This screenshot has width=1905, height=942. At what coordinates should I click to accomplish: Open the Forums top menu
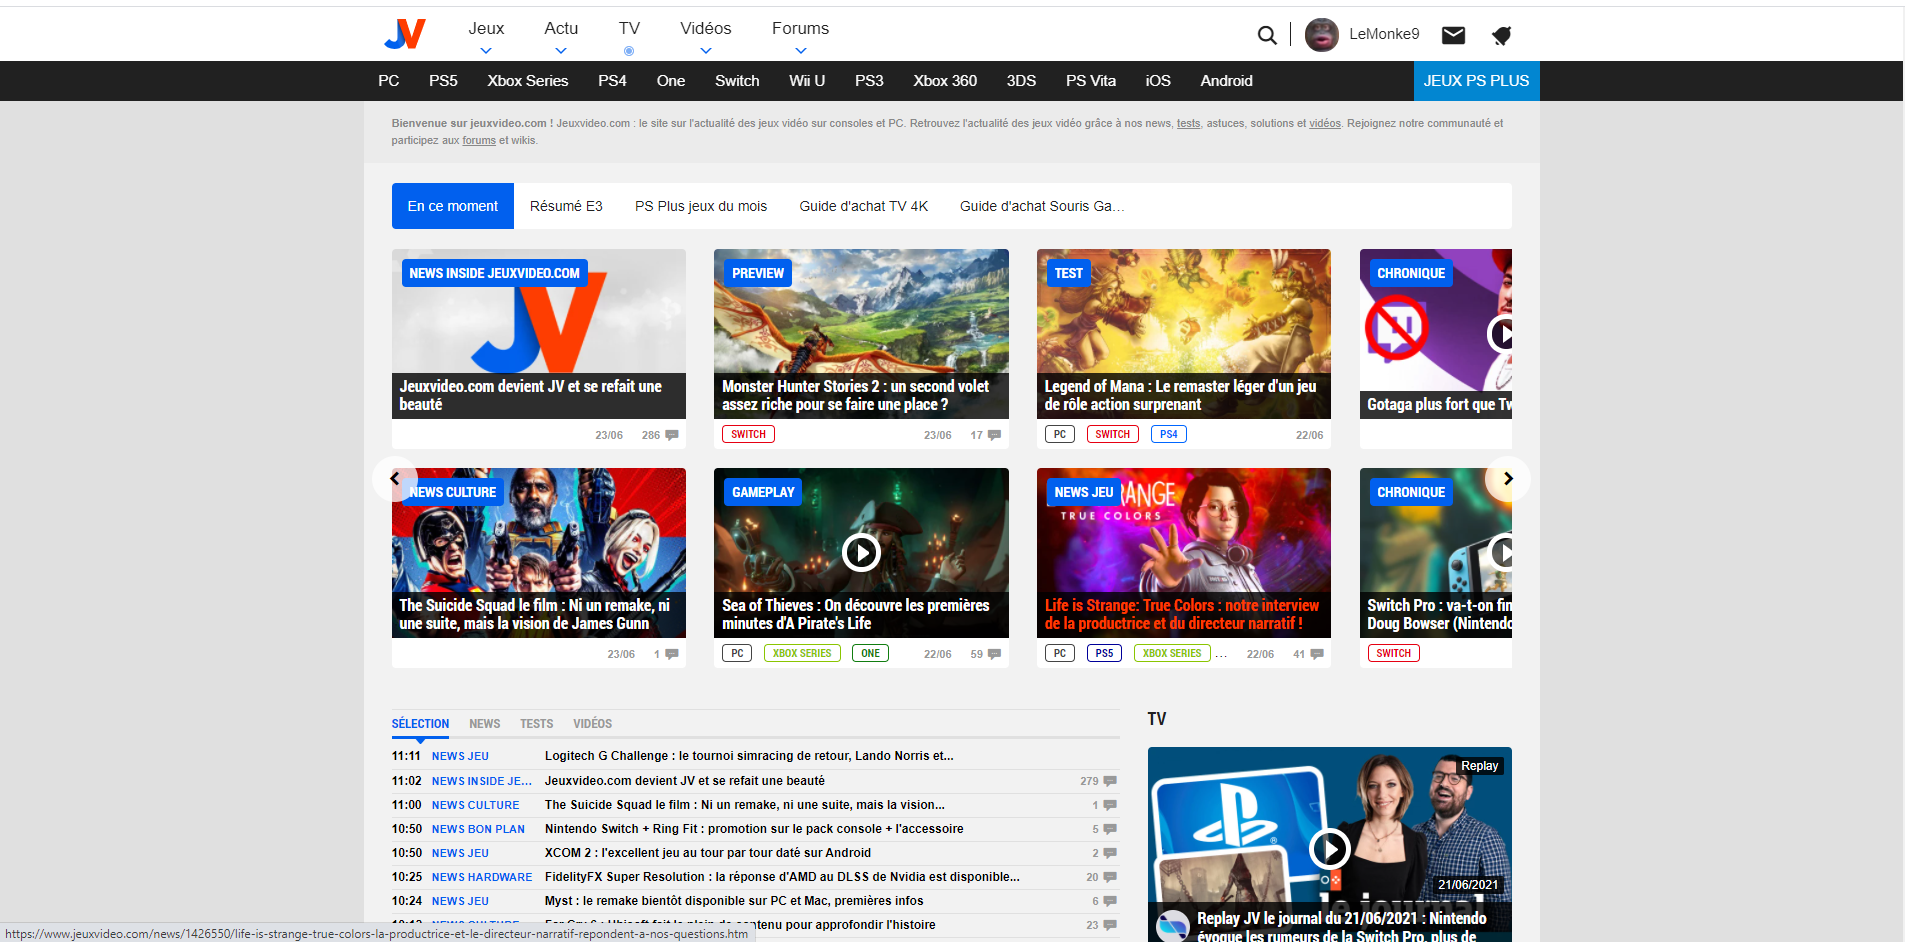pyautogui.click(x=800, y=29)
